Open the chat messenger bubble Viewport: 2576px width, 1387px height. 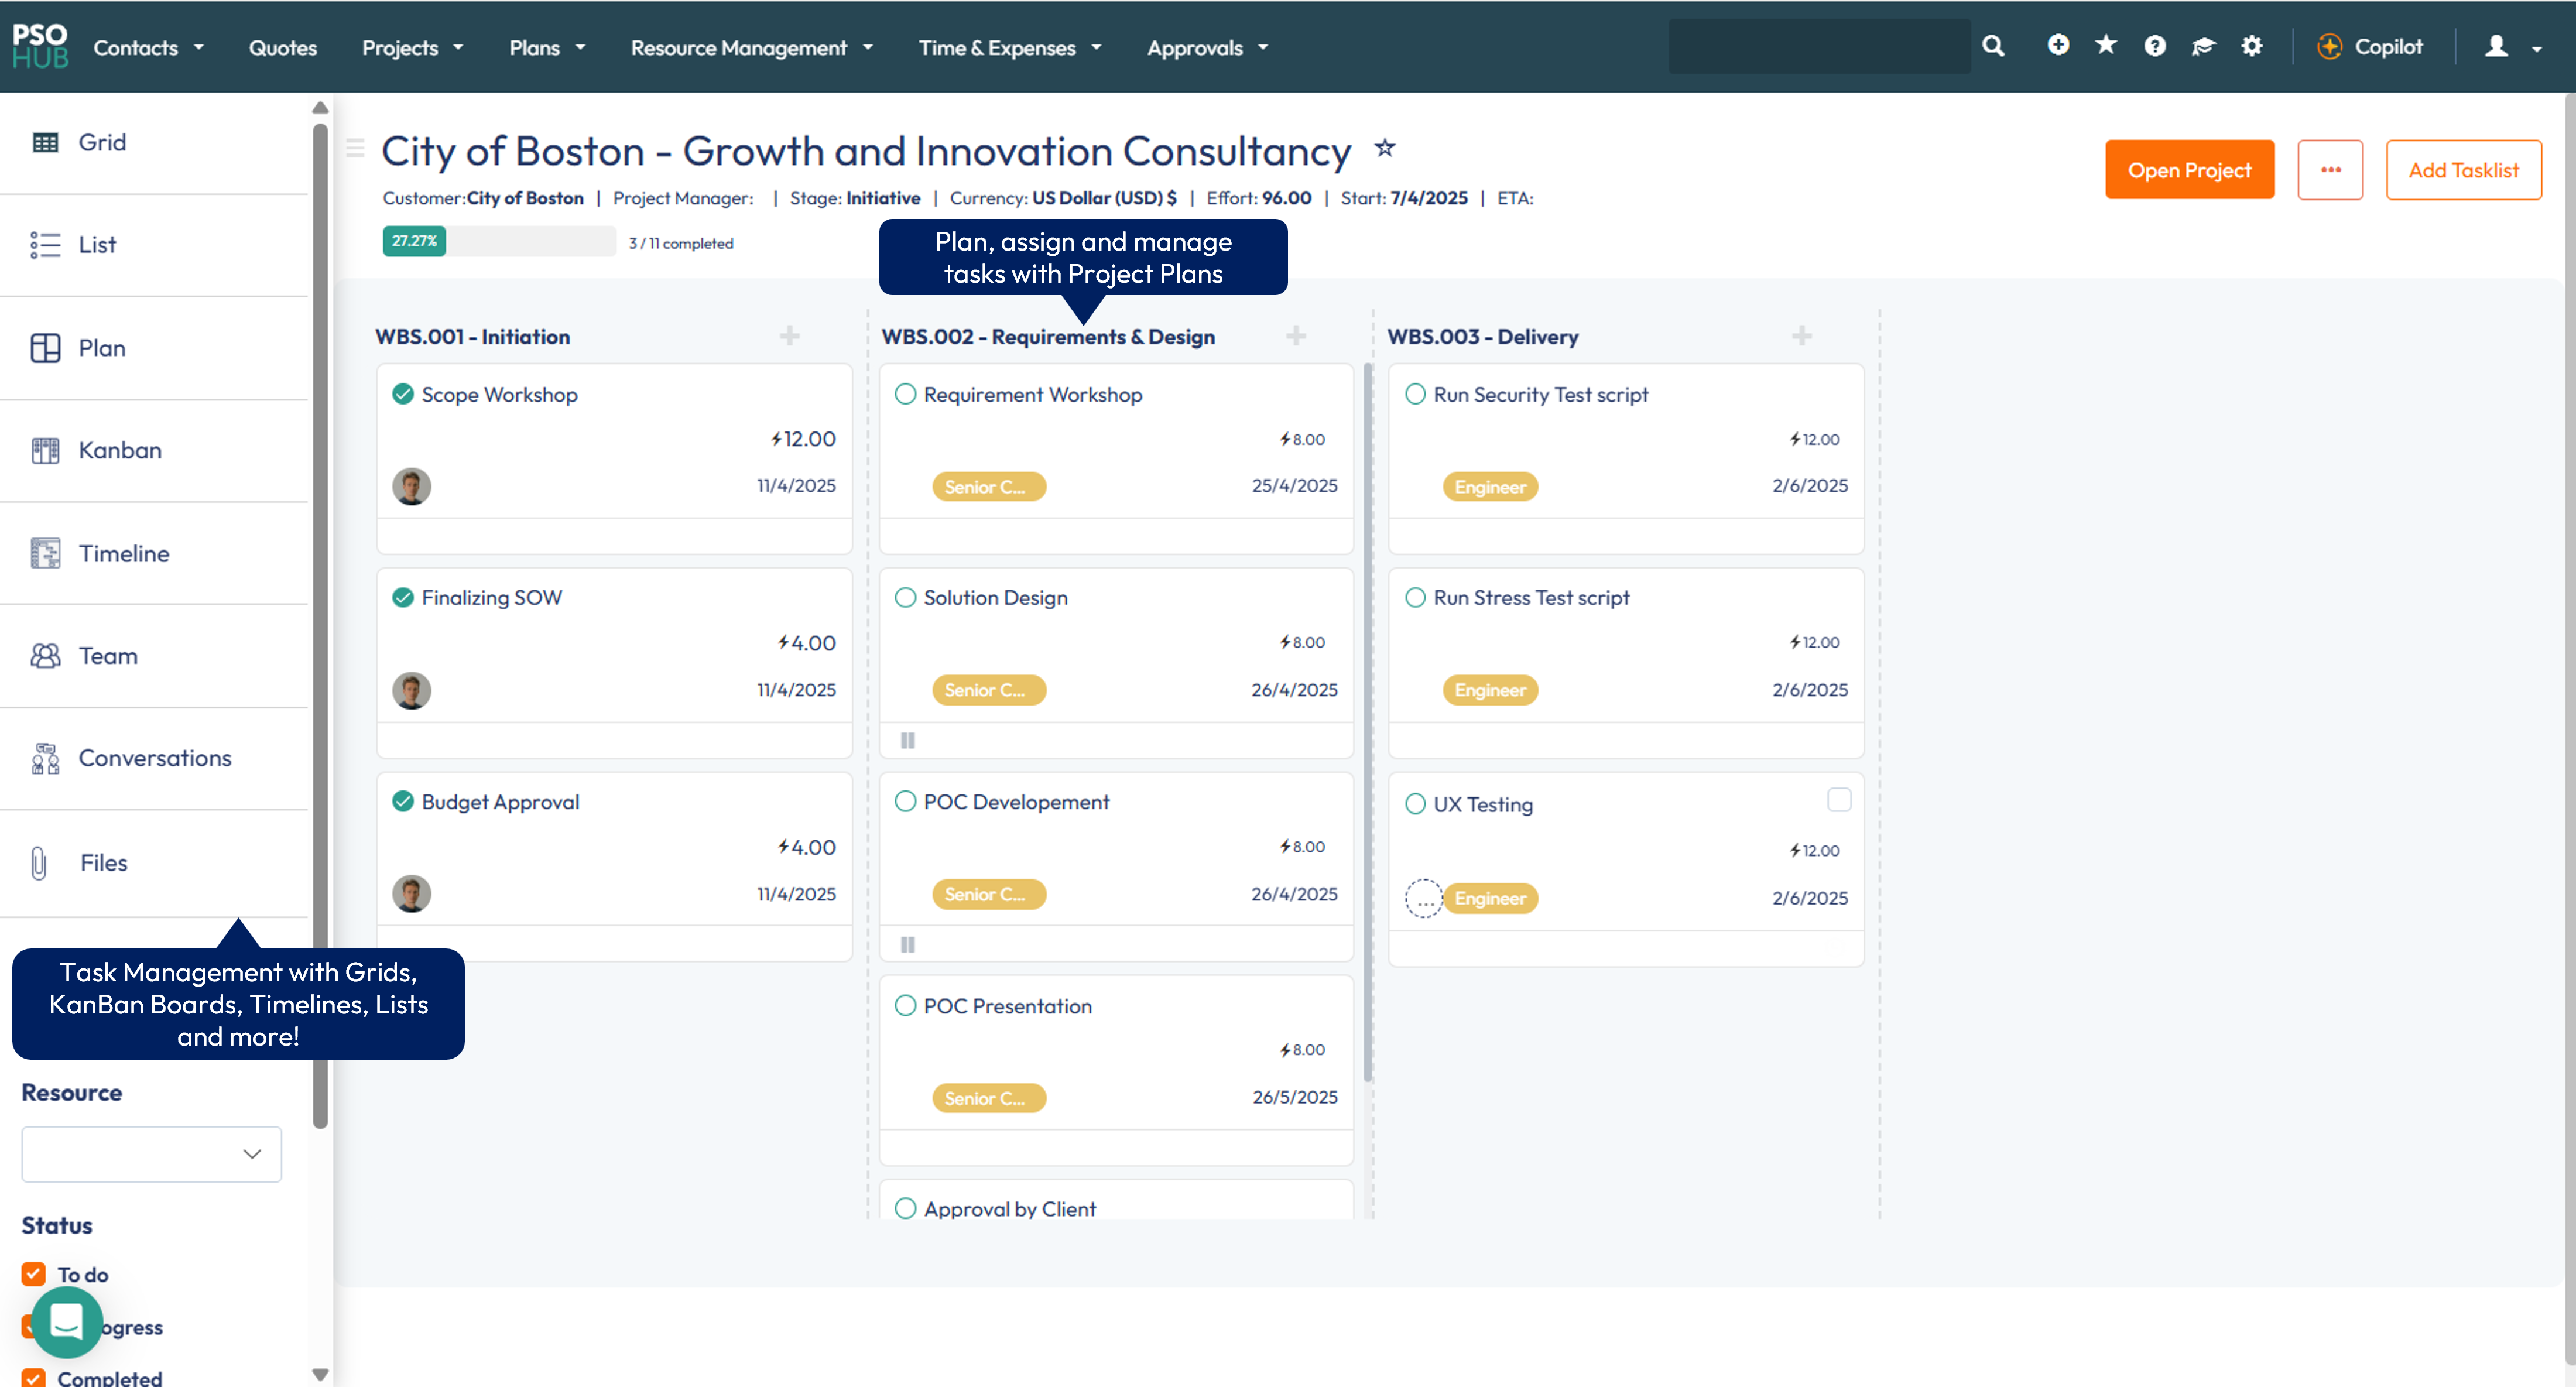click(x=67, y=1321)
